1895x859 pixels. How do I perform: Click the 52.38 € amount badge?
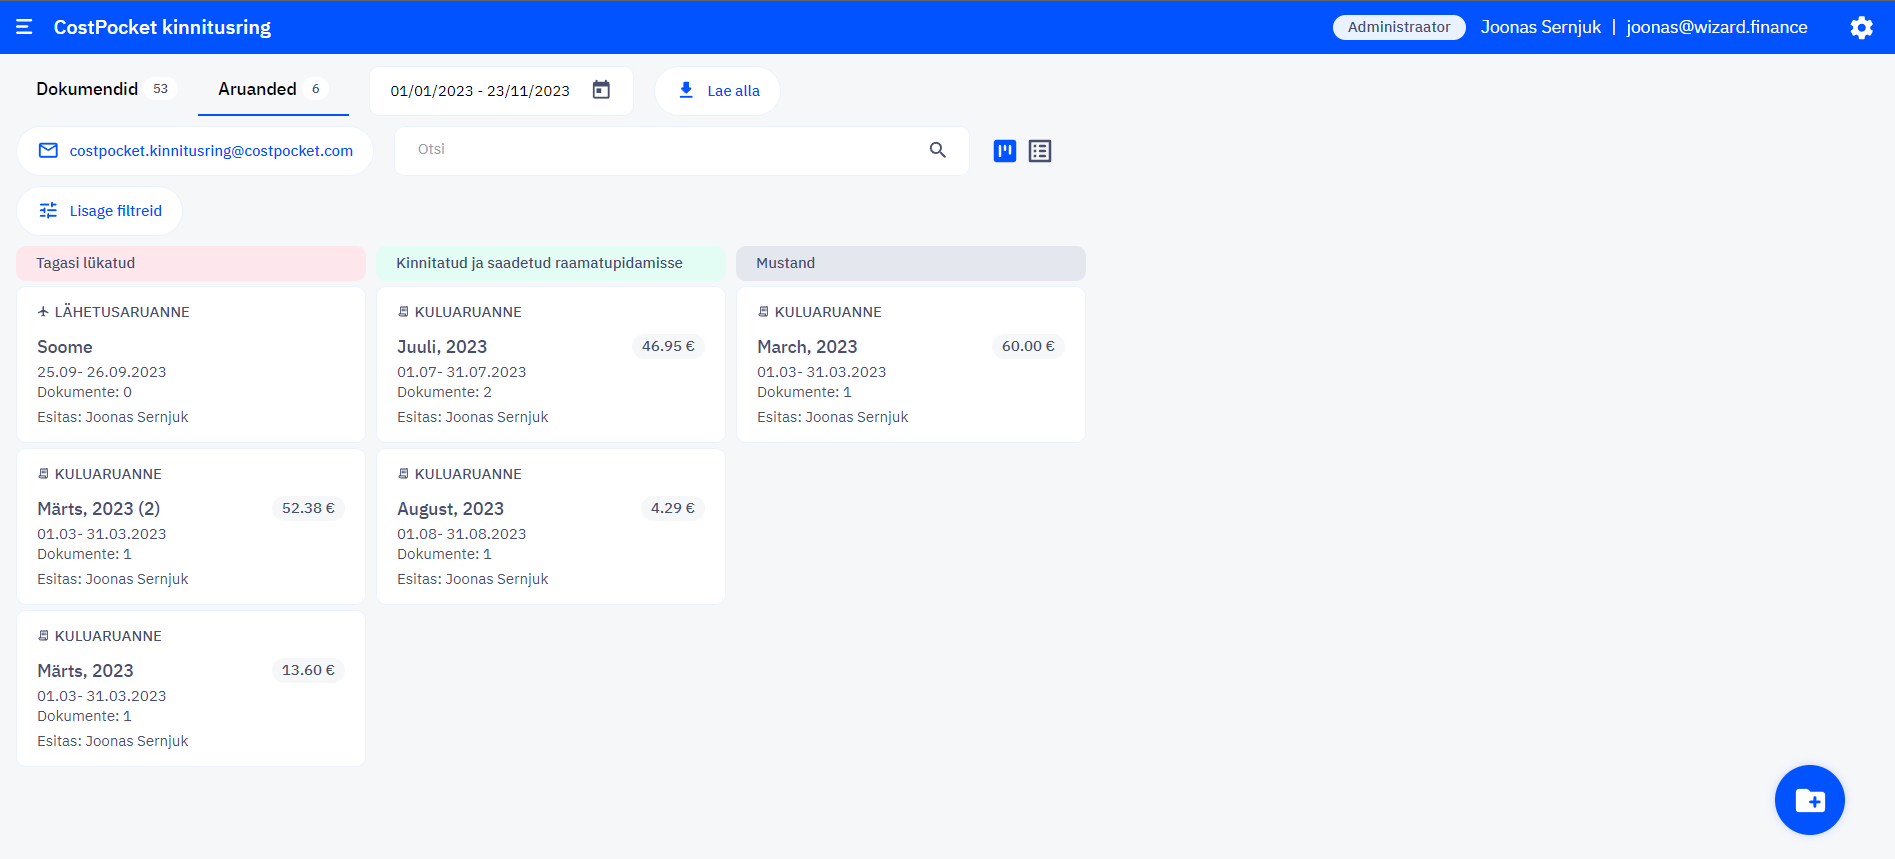coord(308,508)
